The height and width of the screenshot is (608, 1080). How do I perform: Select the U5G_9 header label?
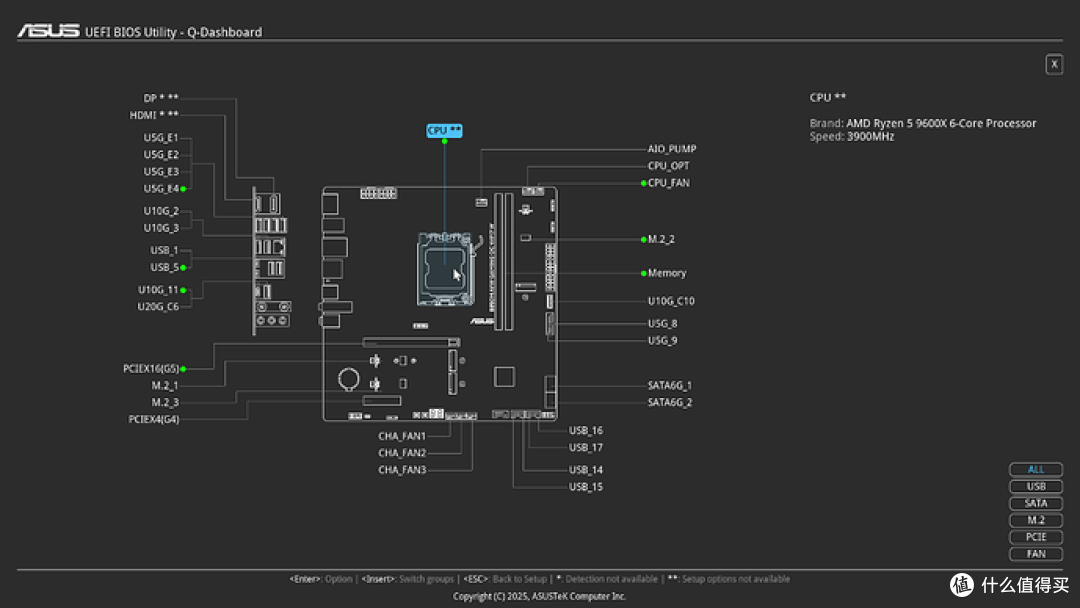coord(662,340)
